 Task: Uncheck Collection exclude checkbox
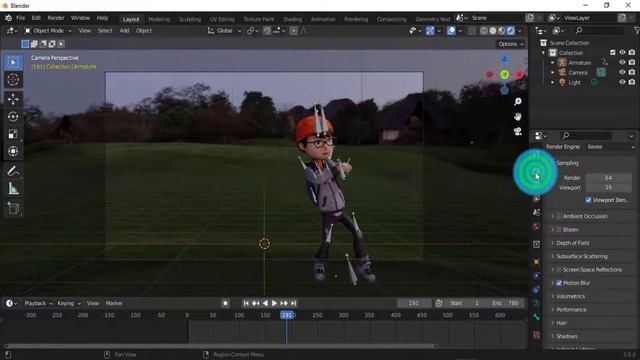tap(613, 53)
